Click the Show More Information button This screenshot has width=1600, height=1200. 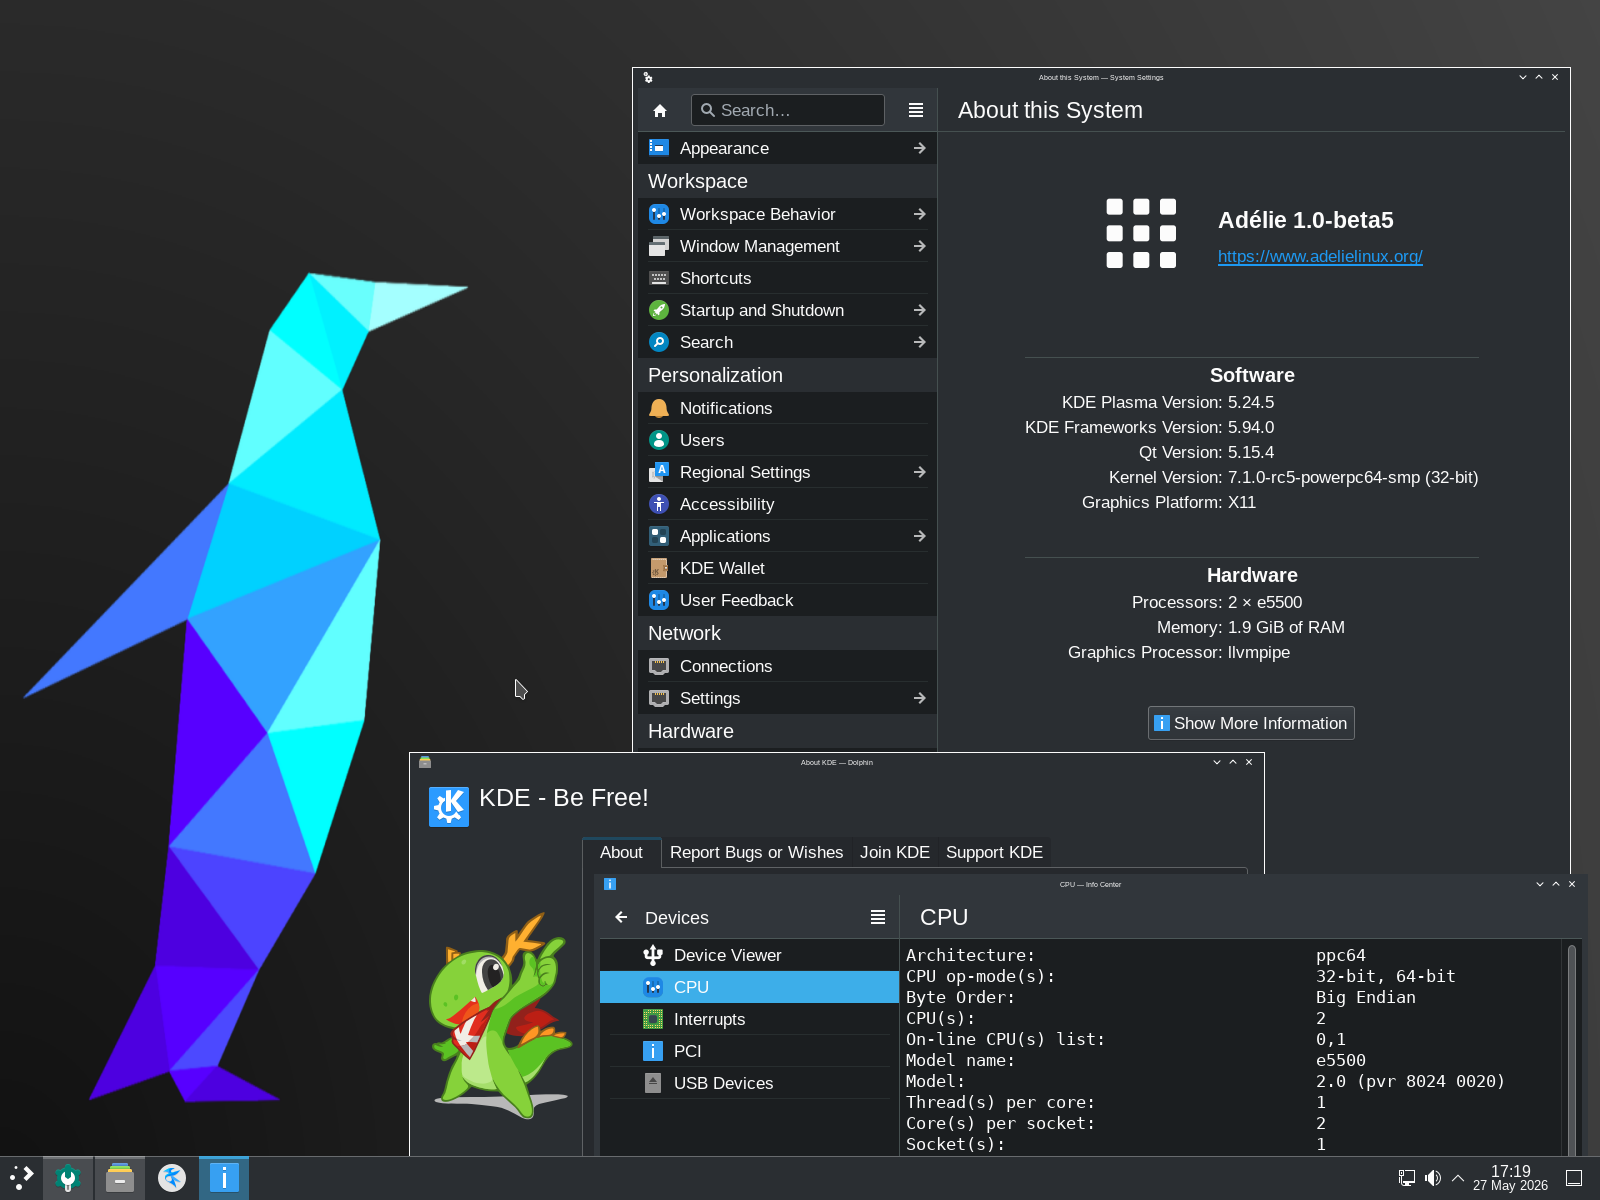pyautogui.click(x=1251, y=723)
